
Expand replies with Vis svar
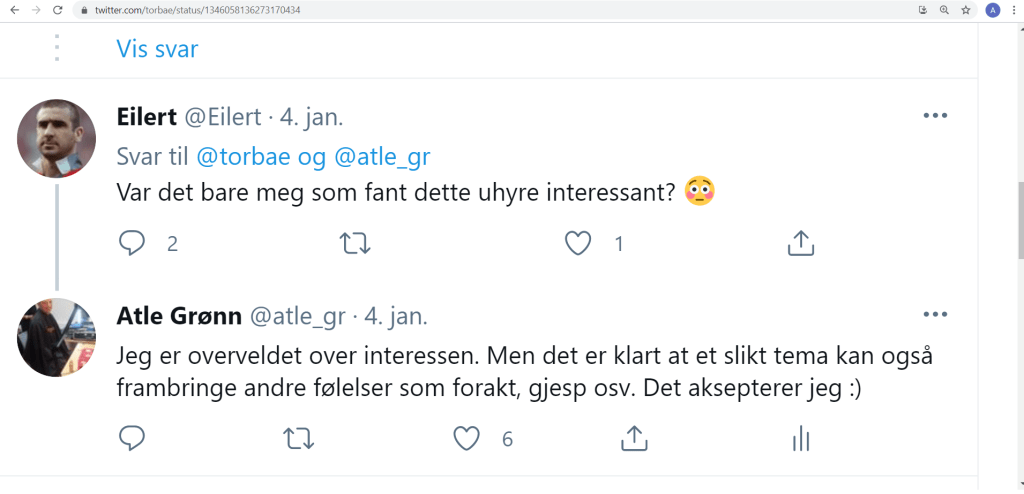[157, 49]
